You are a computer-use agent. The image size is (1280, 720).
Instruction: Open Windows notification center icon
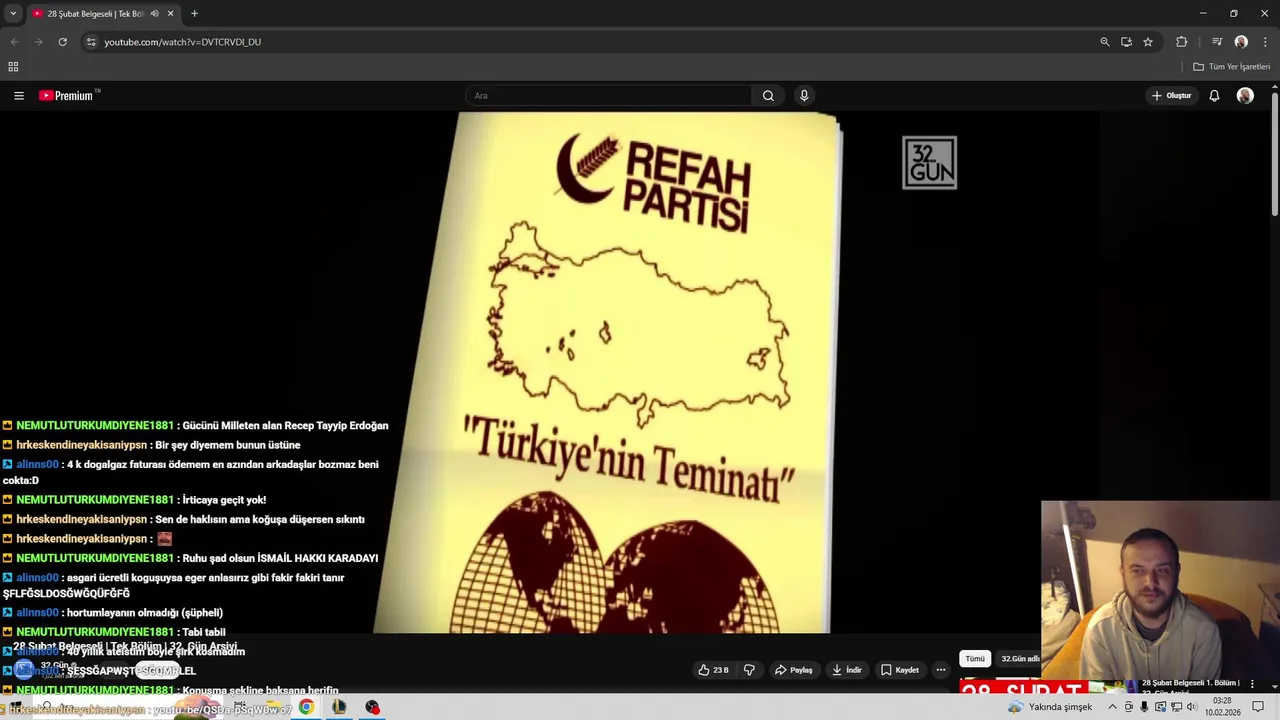coord(1258,707)
